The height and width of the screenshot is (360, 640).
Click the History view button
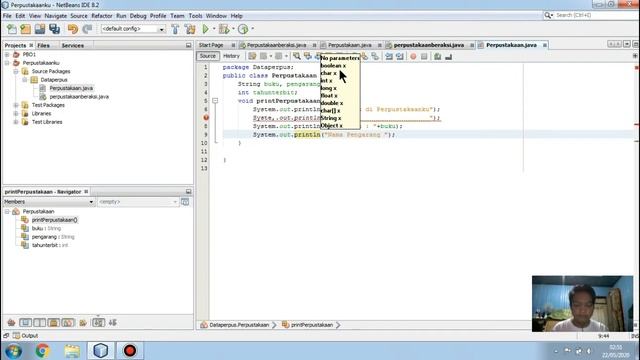(x=231, y=56)
